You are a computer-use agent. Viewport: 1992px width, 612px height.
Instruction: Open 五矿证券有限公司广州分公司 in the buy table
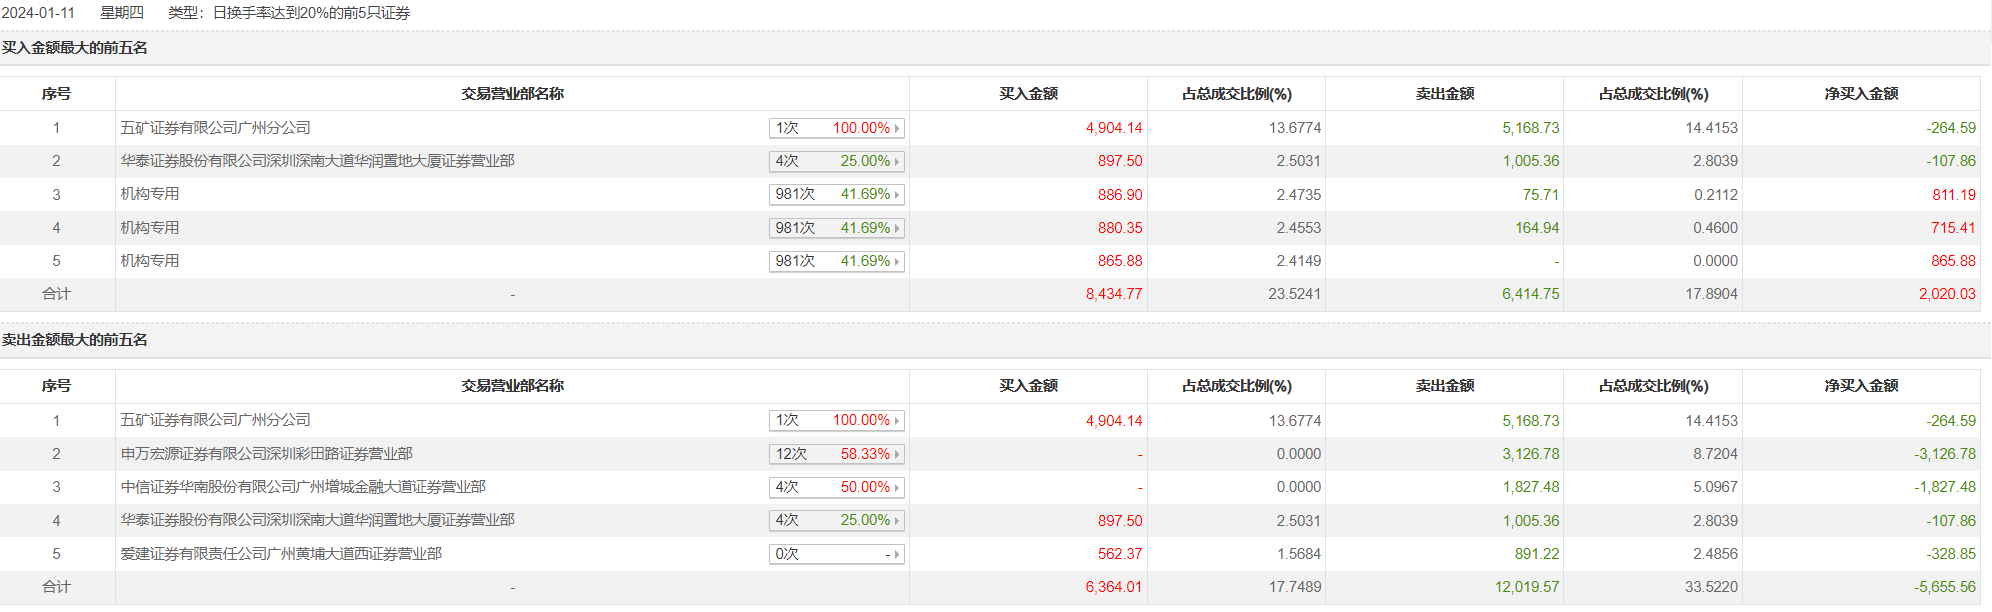pyautogui.click(x=215, y=128)
